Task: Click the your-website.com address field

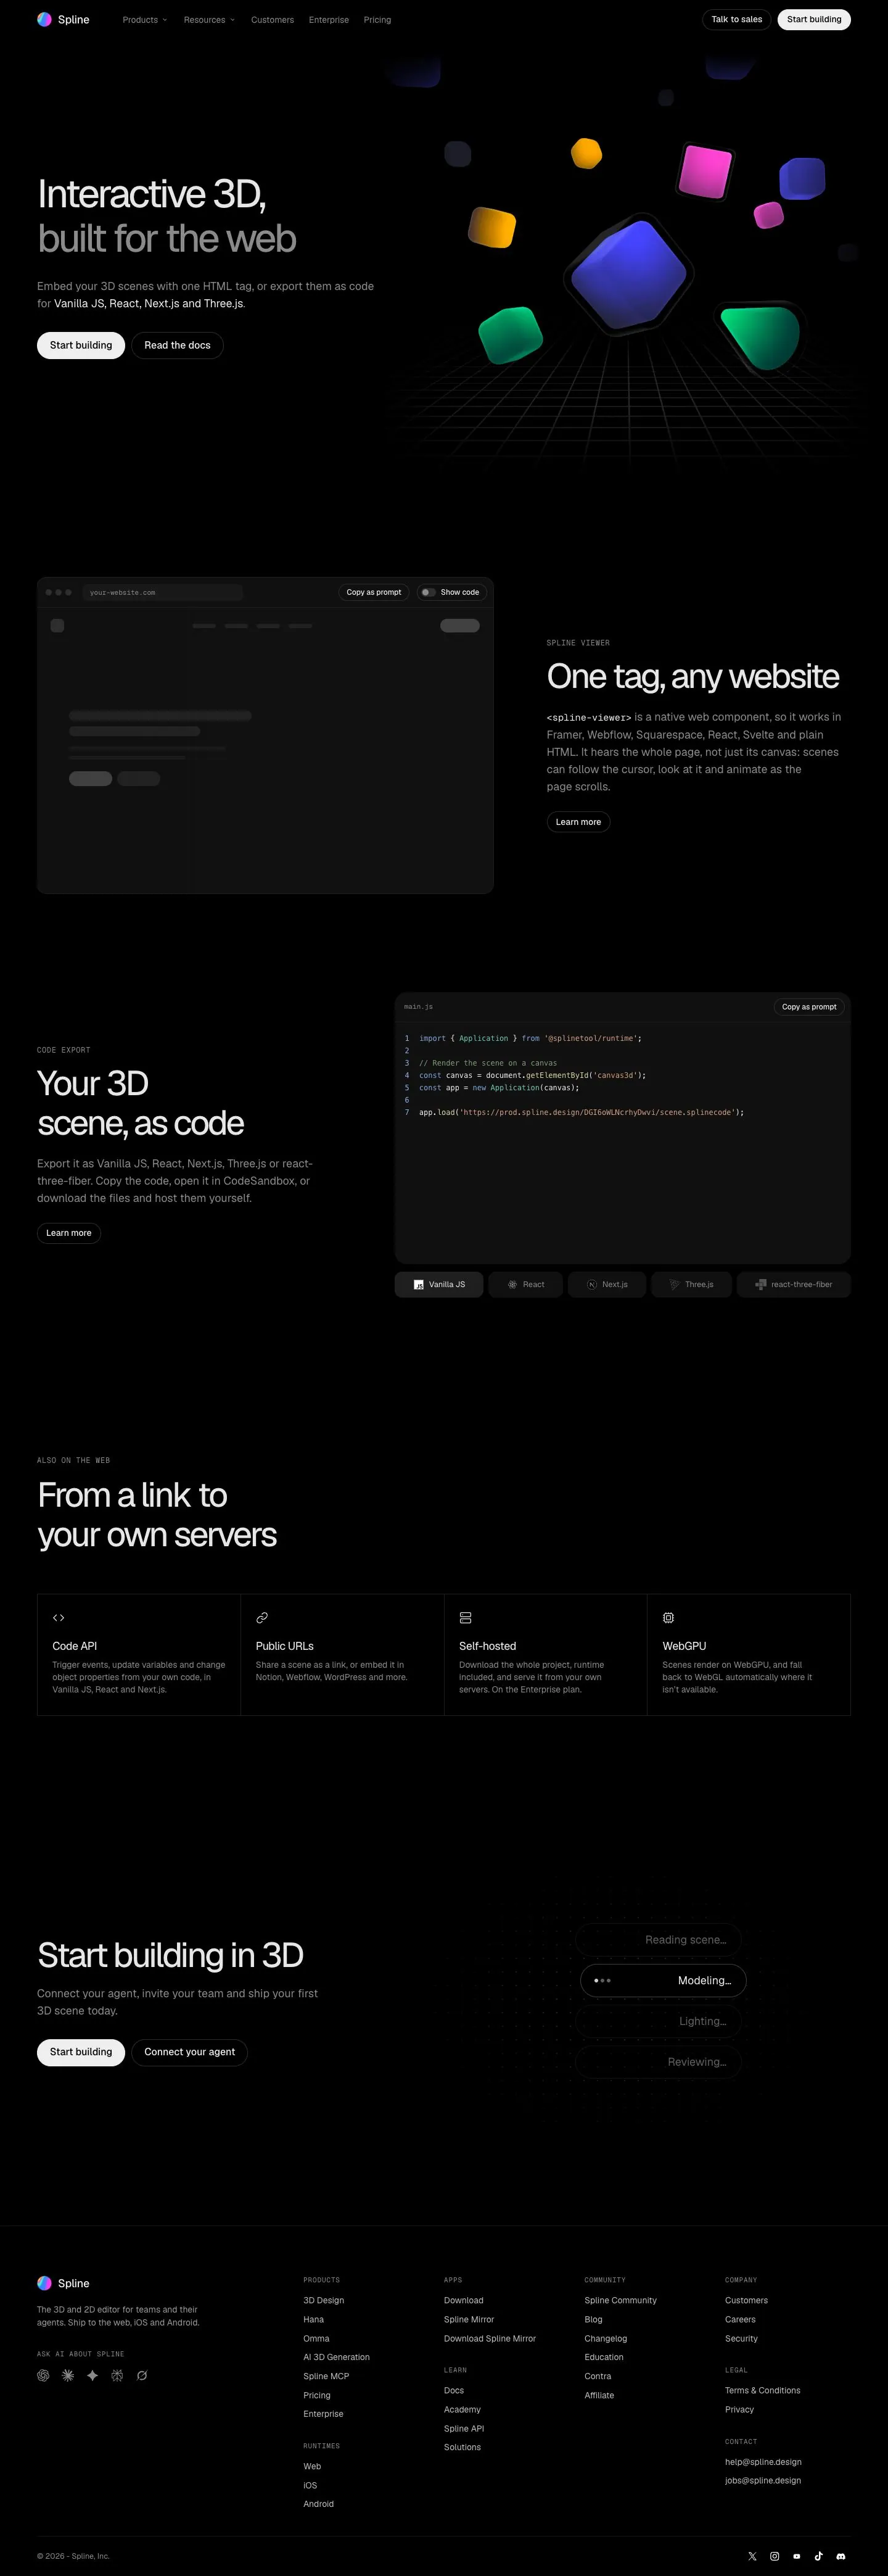Action: coord(163,592)
